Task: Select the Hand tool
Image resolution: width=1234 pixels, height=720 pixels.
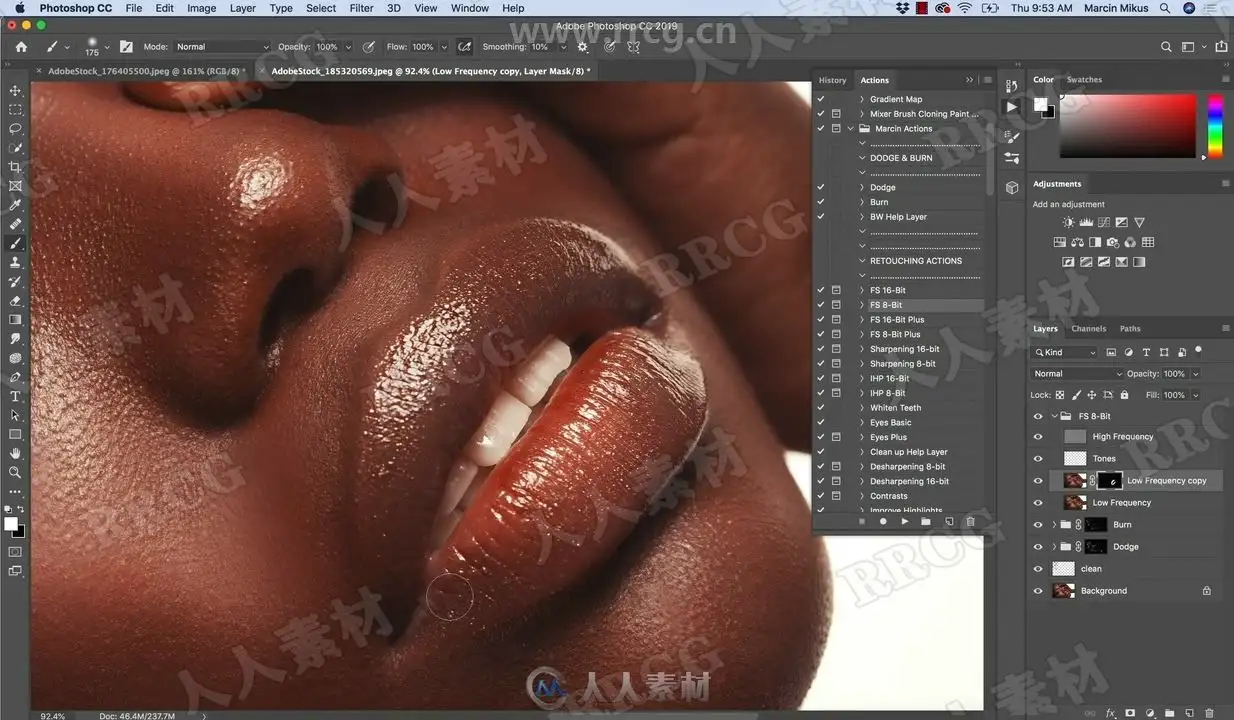Action: click(x=15, y=453)
